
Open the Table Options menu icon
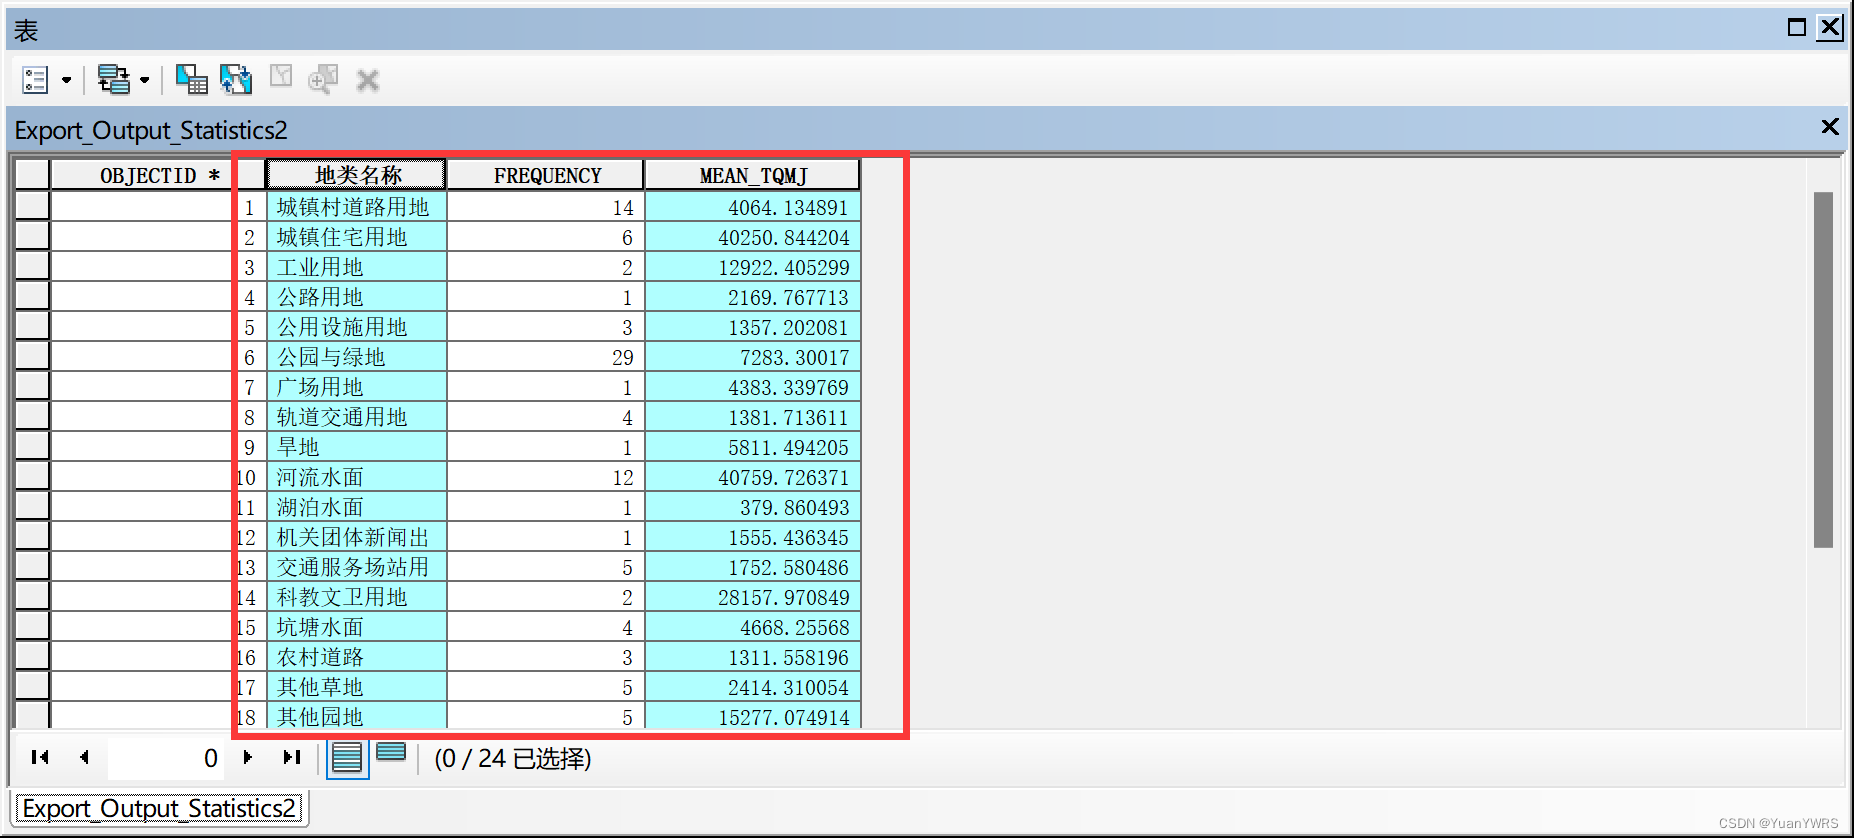click(x=35, y=80)
